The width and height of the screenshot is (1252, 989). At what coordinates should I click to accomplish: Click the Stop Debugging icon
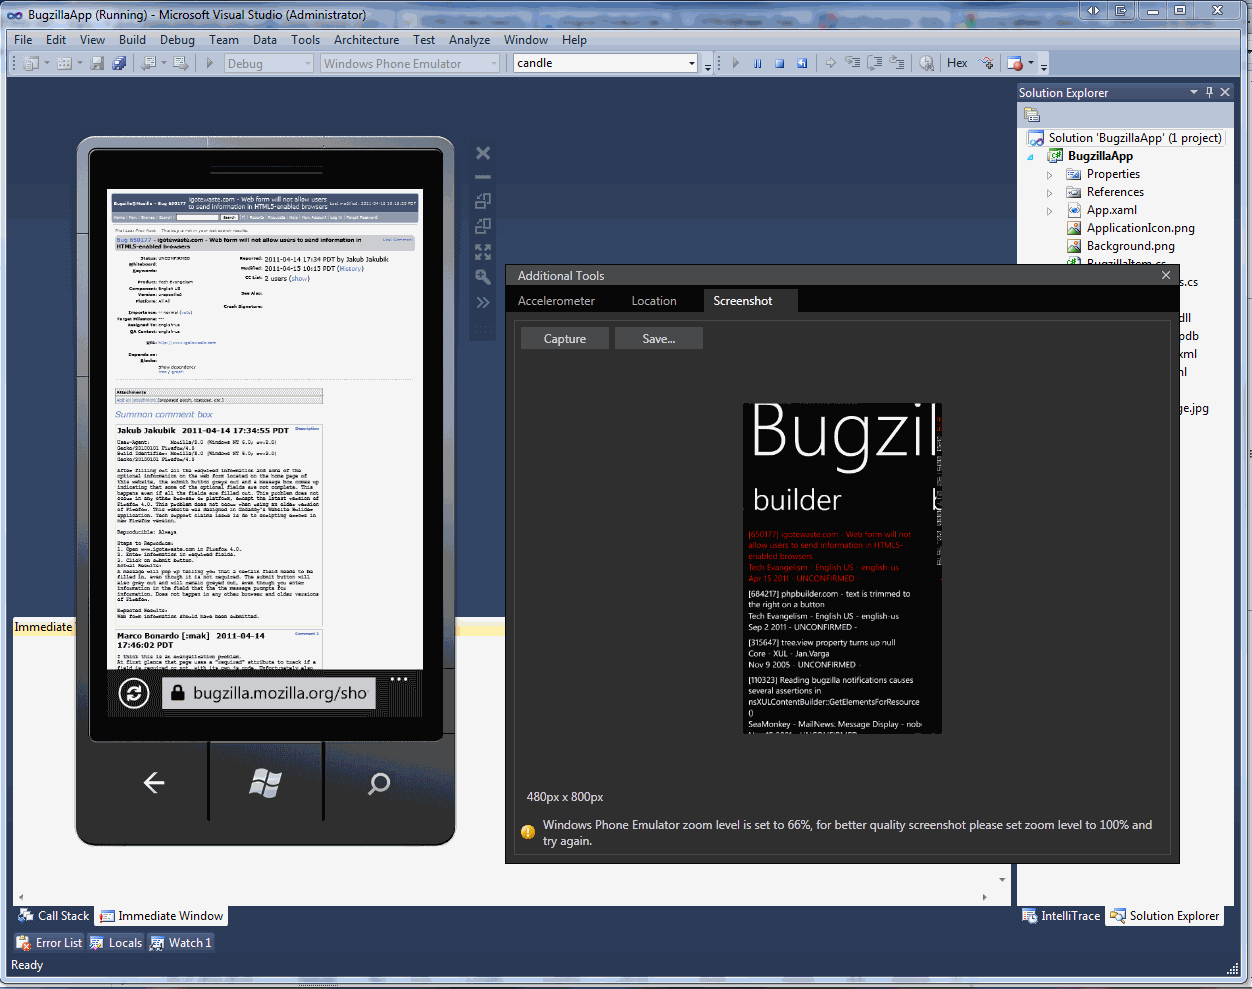click(780, 63)
